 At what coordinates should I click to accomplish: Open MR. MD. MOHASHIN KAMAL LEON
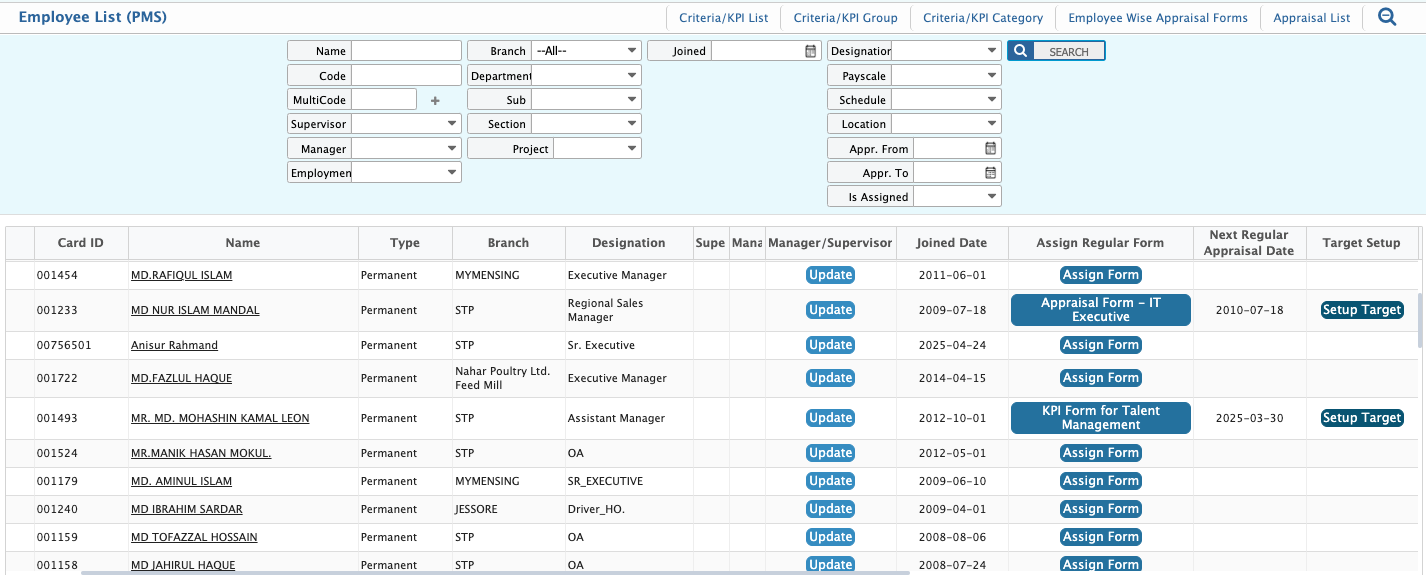pyautogui.click(x=220, y=418)
